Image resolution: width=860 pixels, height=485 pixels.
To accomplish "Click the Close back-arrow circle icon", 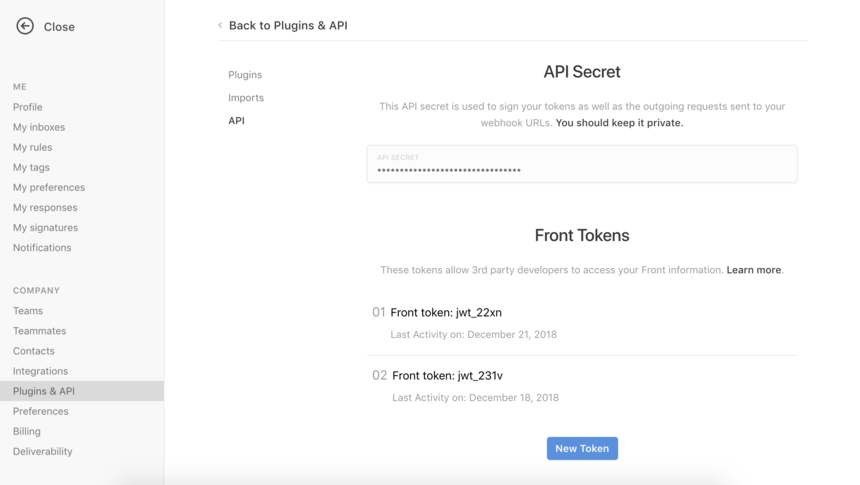I will (x=25, y=26).
